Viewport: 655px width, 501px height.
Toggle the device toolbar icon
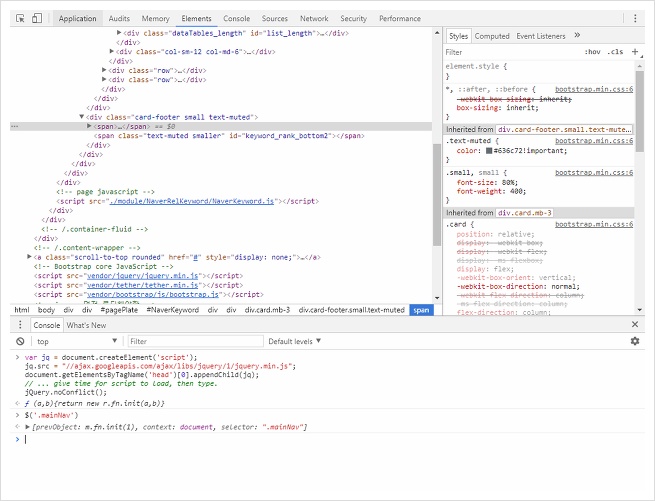(x=37, y=18)
